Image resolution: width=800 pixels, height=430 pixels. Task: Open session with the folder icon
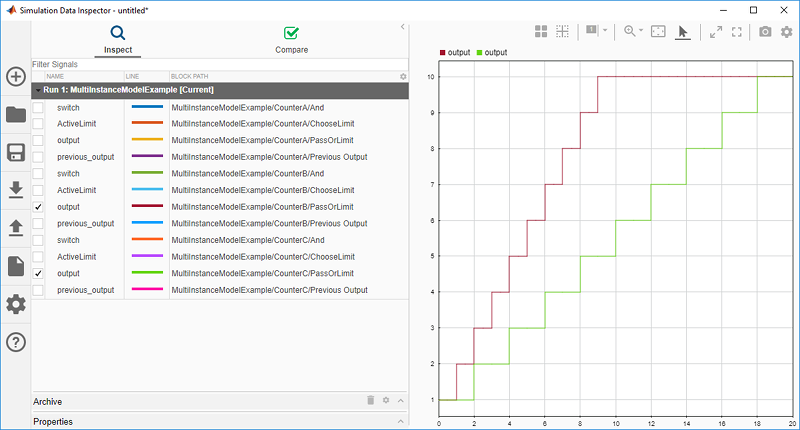click(x=16, y=114)
